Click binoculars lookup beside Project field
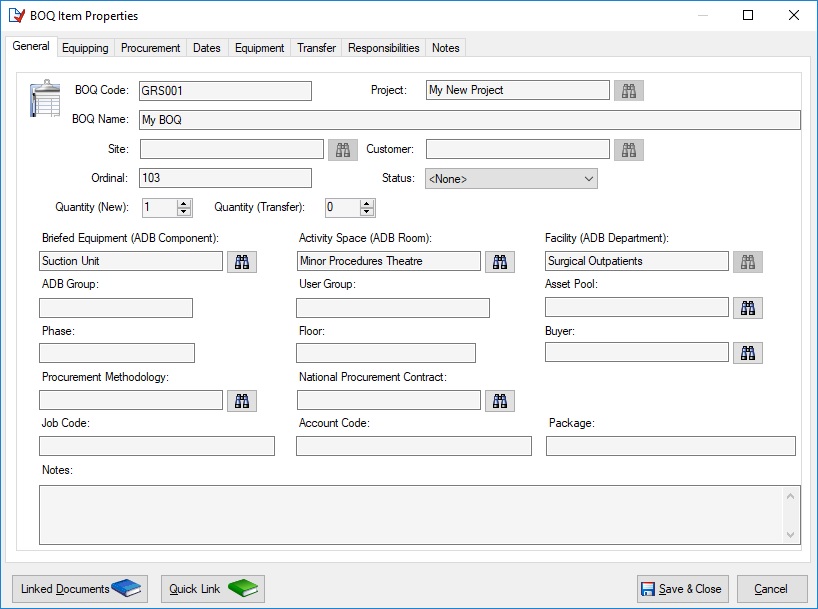The width and height of the screenshot is (818, 609). pyautogui.click(x=629, y=91)
